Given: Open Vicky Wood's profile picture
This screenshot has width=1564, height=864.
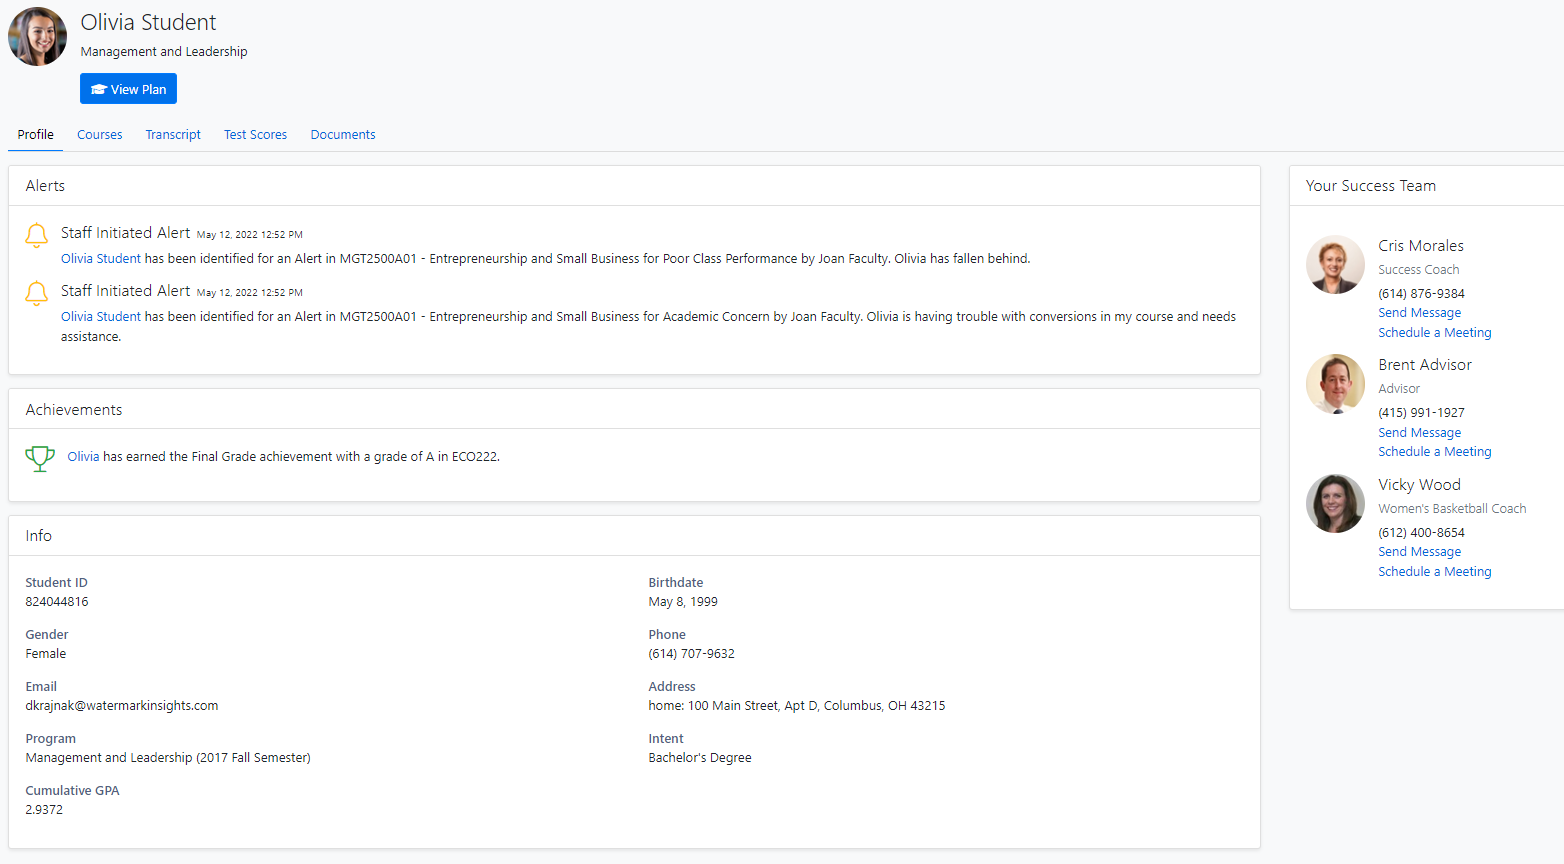Looking at the screenshot, I should click(x=1335, y=504).
